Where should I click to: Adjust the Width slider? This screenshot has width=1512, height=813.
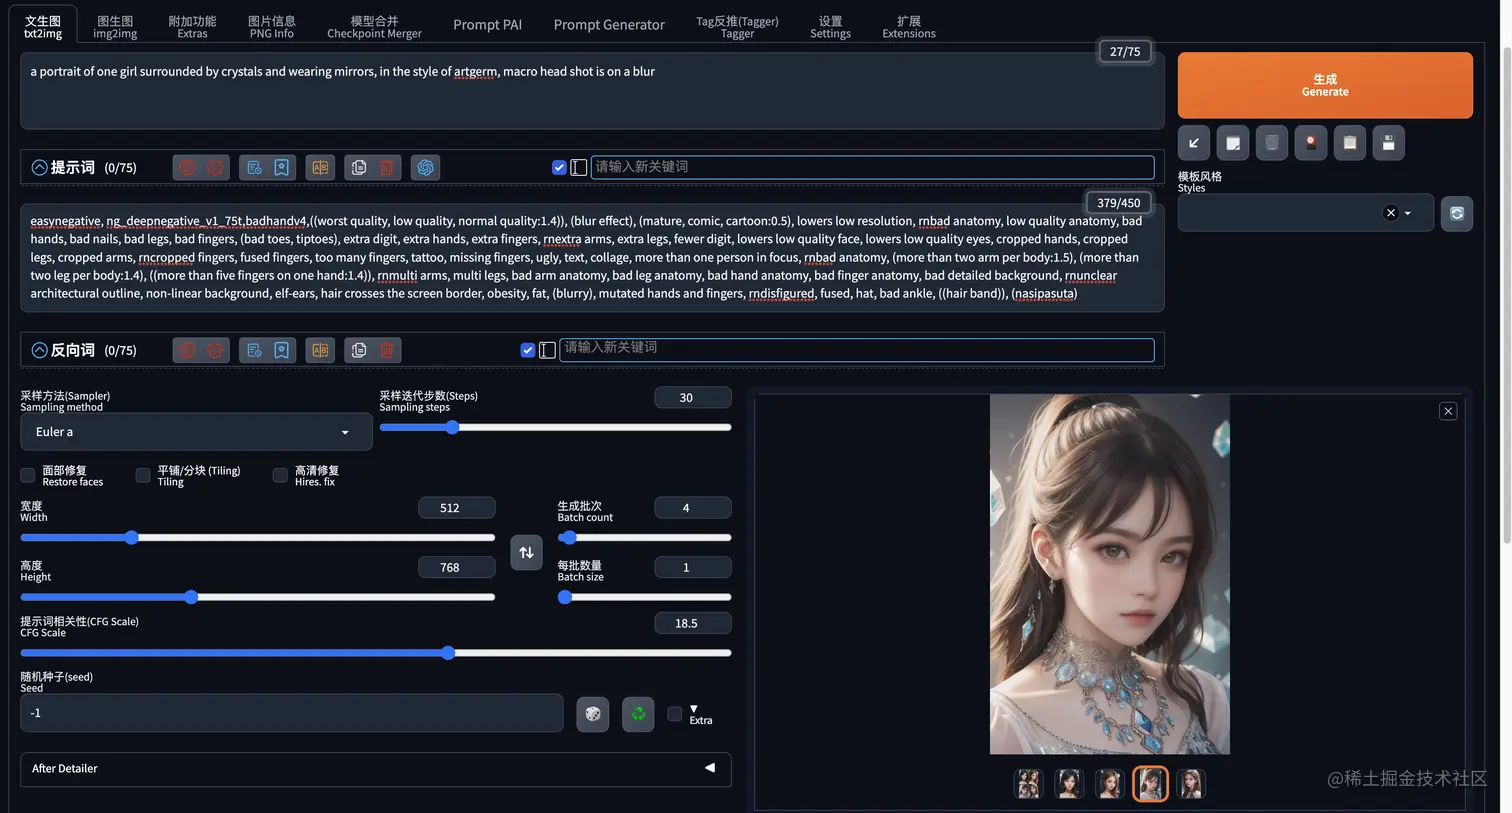[258, 538]
